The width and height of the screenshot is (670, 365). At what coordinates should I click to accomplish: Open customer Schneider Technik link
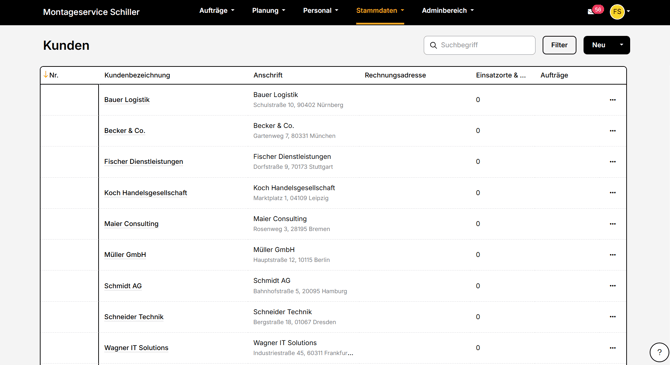(134, 317)
